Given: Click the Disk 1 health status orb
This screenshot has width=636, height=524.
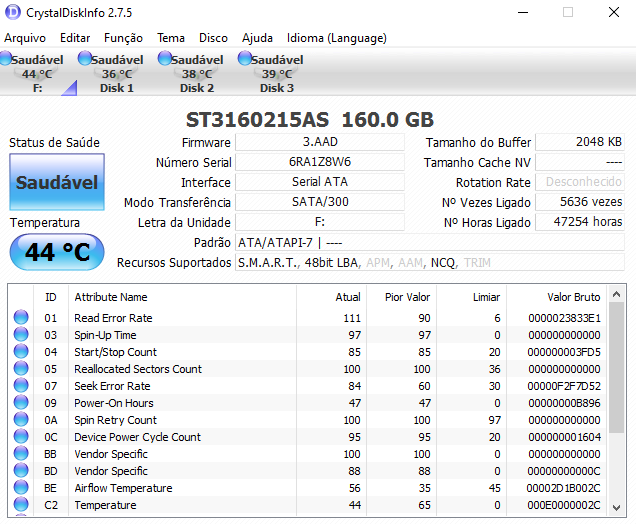Looking at the screenshot, I should click(x=85, y=58).
